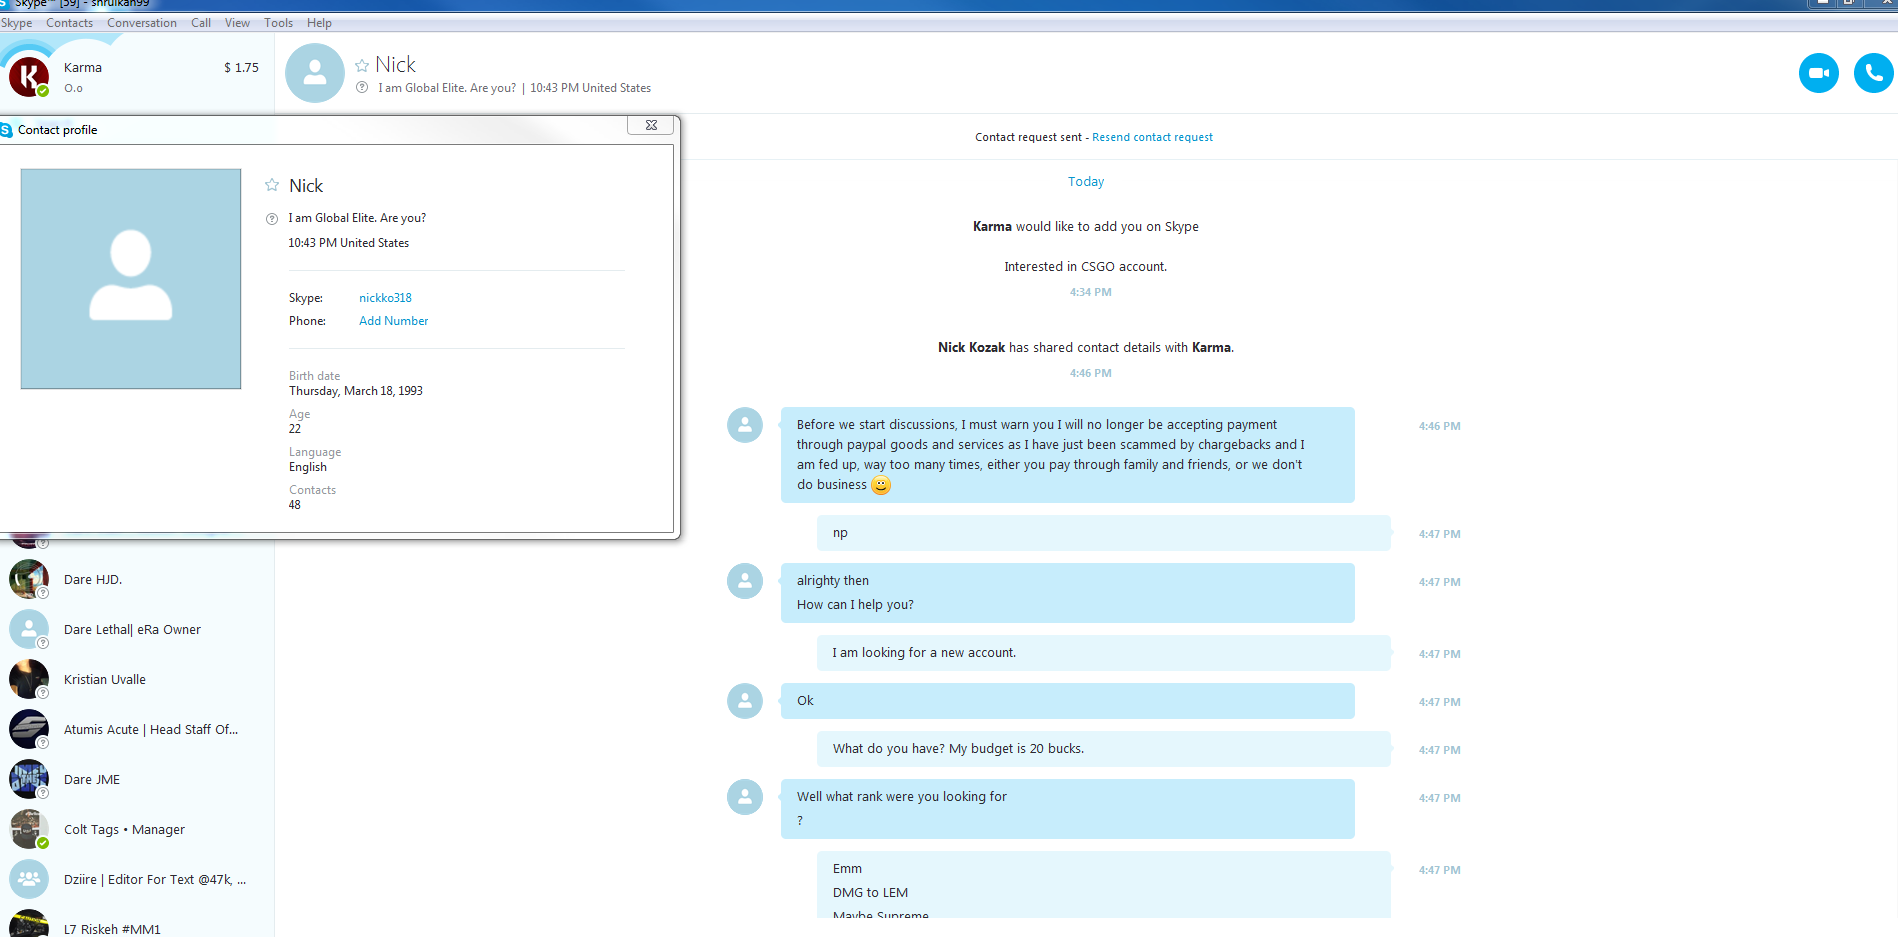This screenshot has width=1898, height=937.
Task: Click the Resend contact request link
Action: coord(1152,137)
